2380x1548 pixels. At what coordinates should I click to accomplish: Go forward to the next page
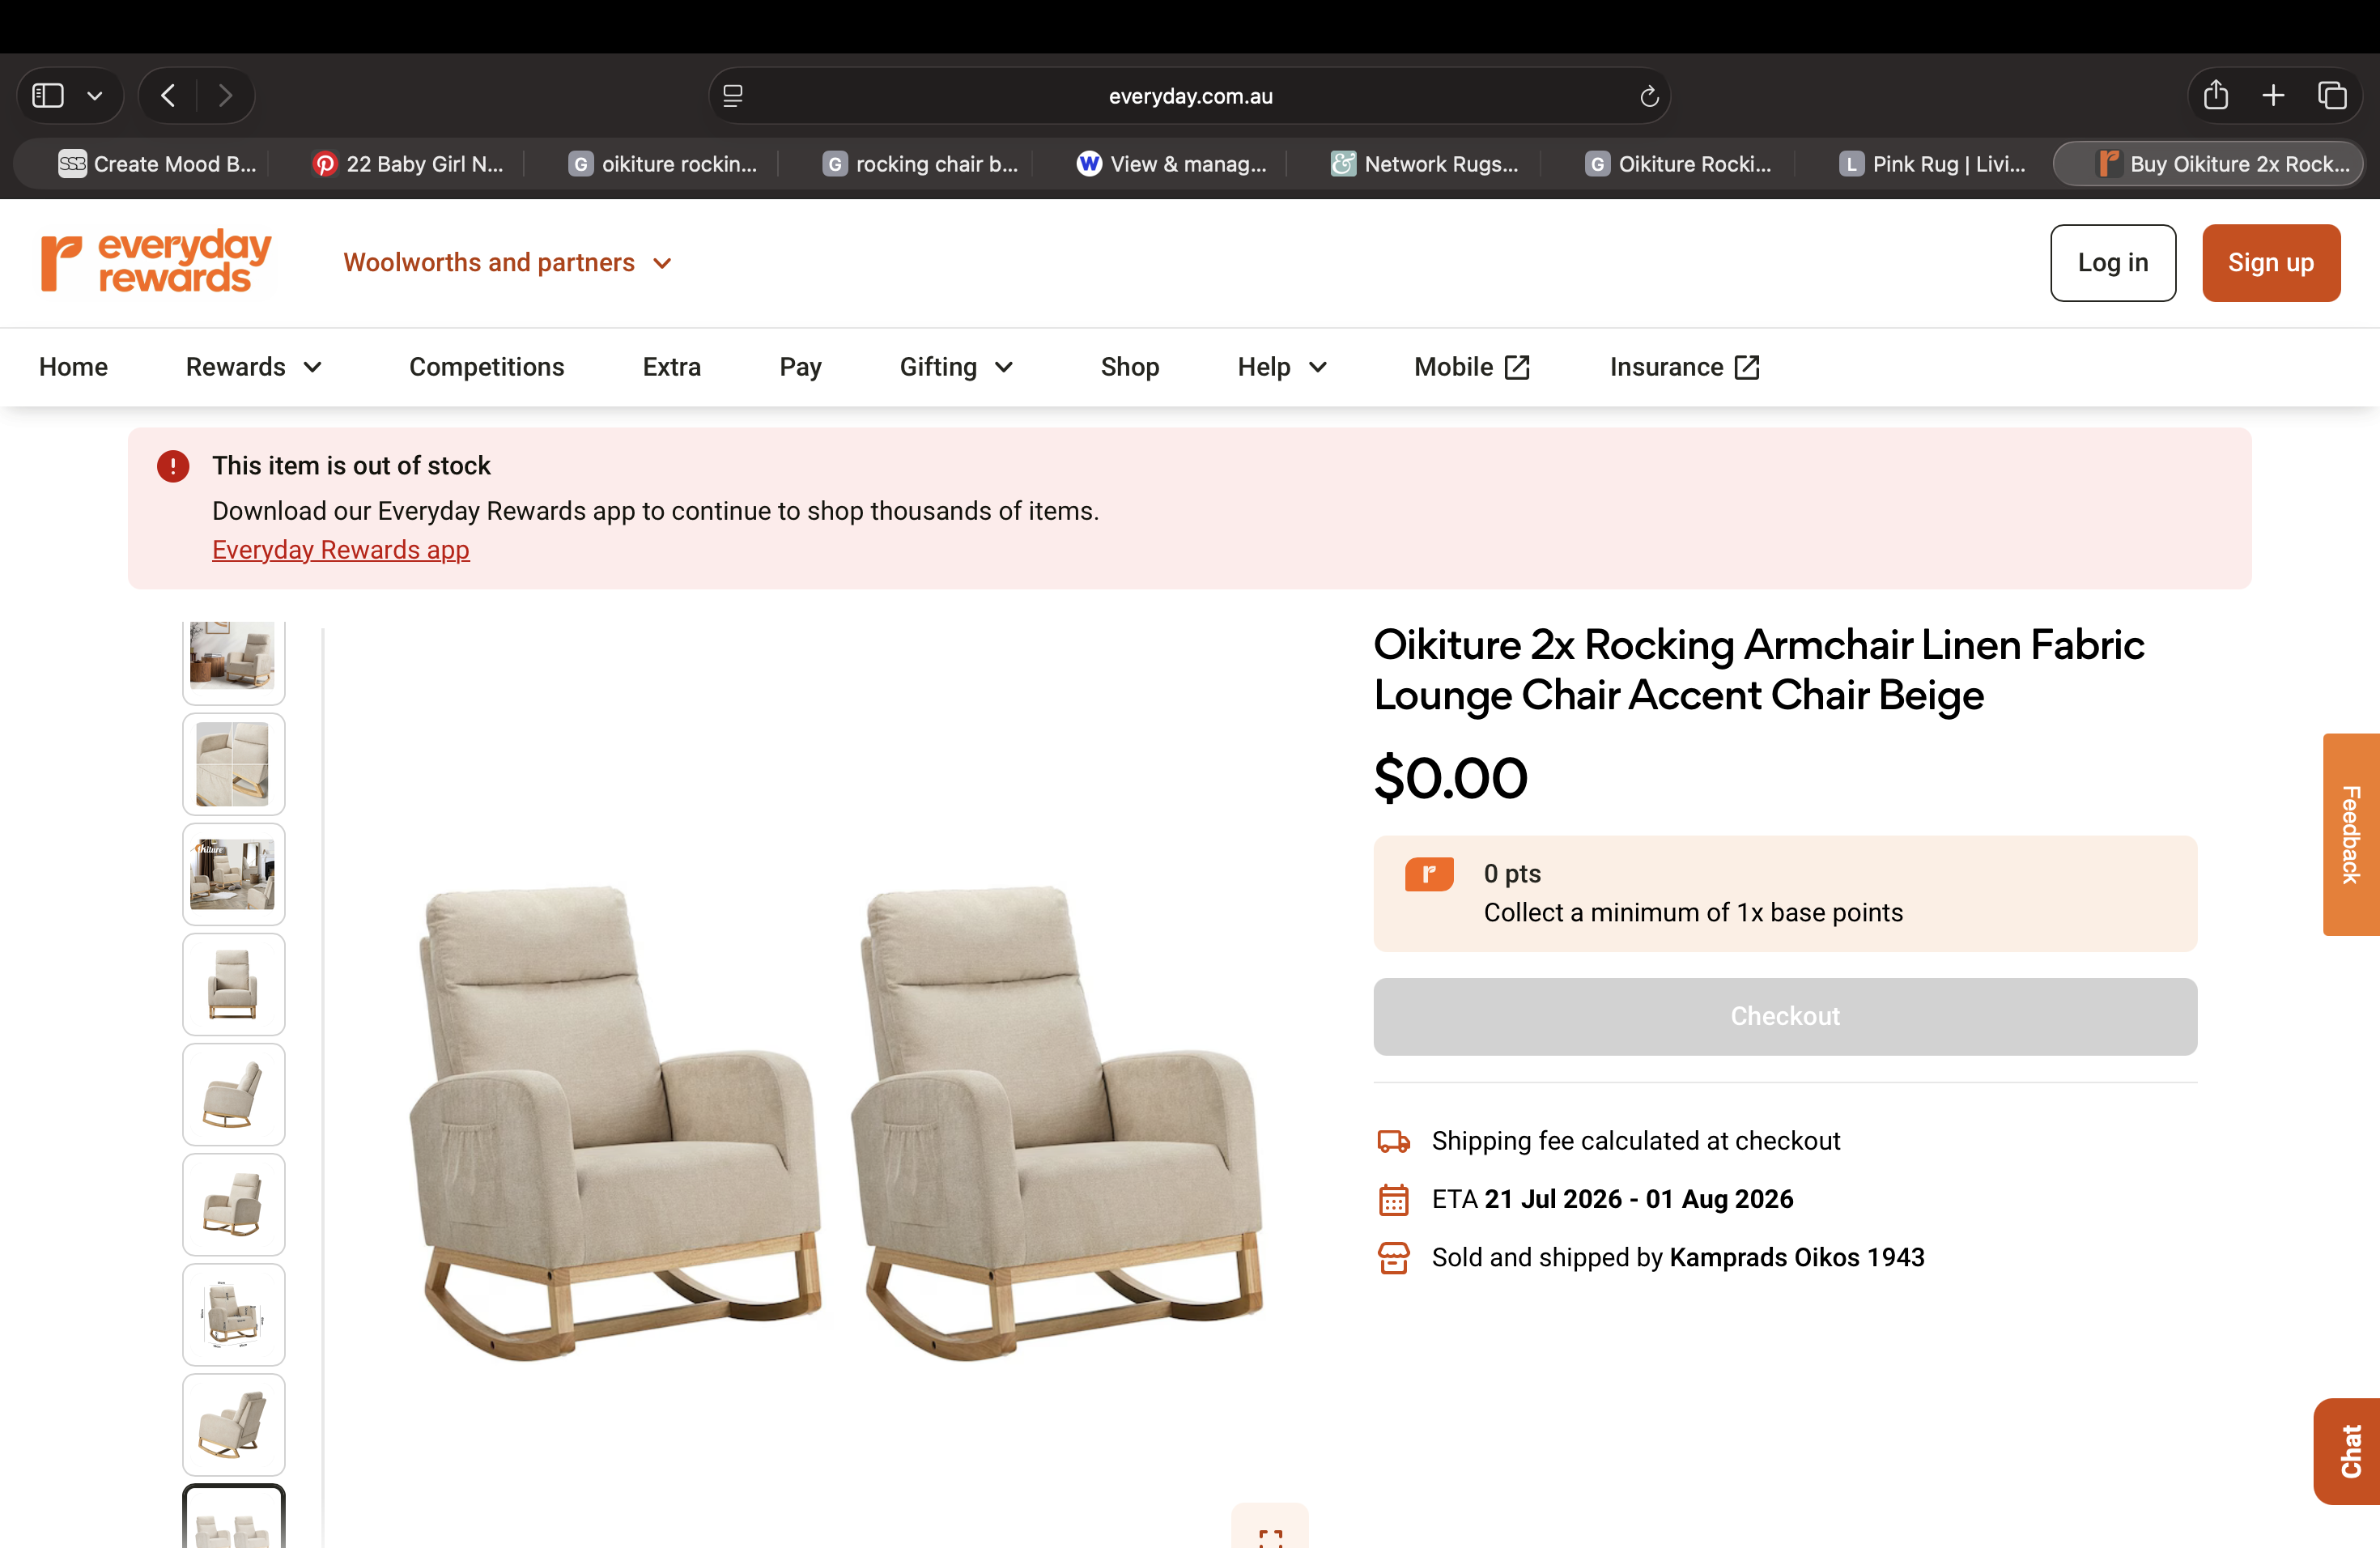pyautogui.click(x=226, y=95)
